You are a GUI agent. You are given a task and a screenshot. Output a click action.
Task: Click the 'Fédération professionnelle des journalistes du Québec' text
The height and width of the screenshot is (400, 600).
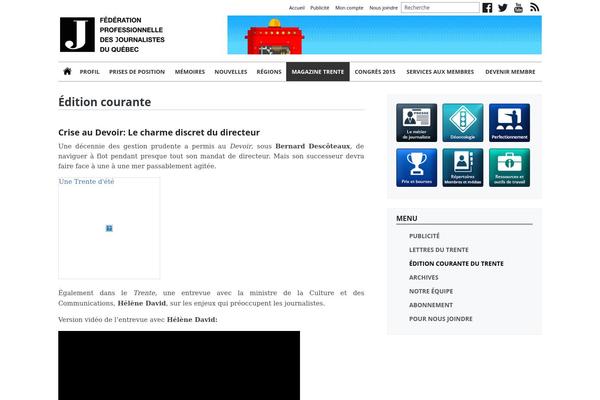coord(132,34)
